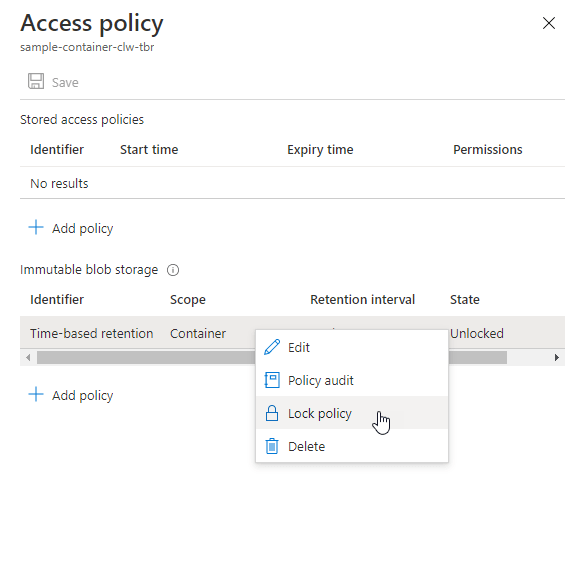Choose Edit from the context menu
Image resolution: width=584 pixels, height=573 pixels.
(x=352, y=347)
